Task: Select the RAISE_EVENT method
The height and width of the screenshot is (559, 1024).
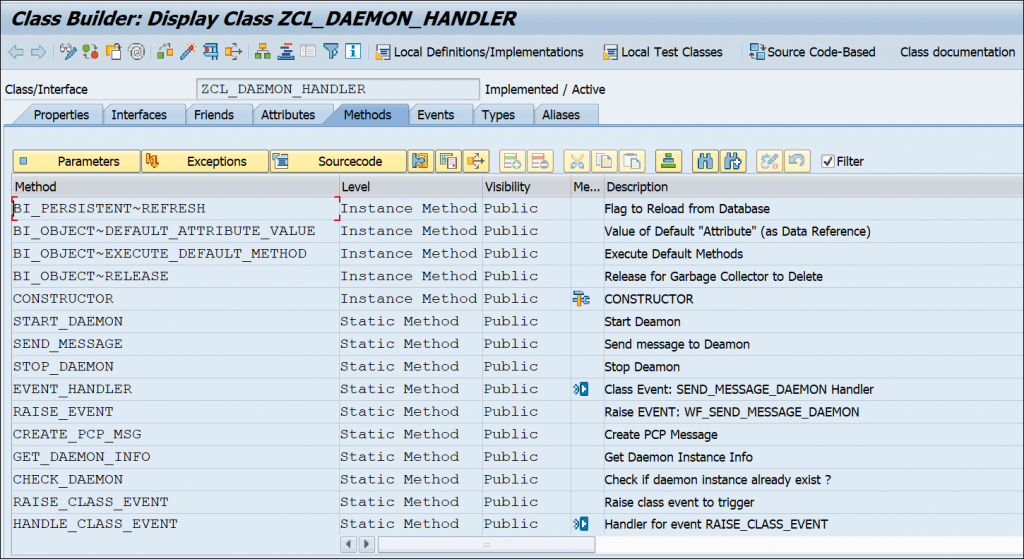Action: [x=176, y=412]
